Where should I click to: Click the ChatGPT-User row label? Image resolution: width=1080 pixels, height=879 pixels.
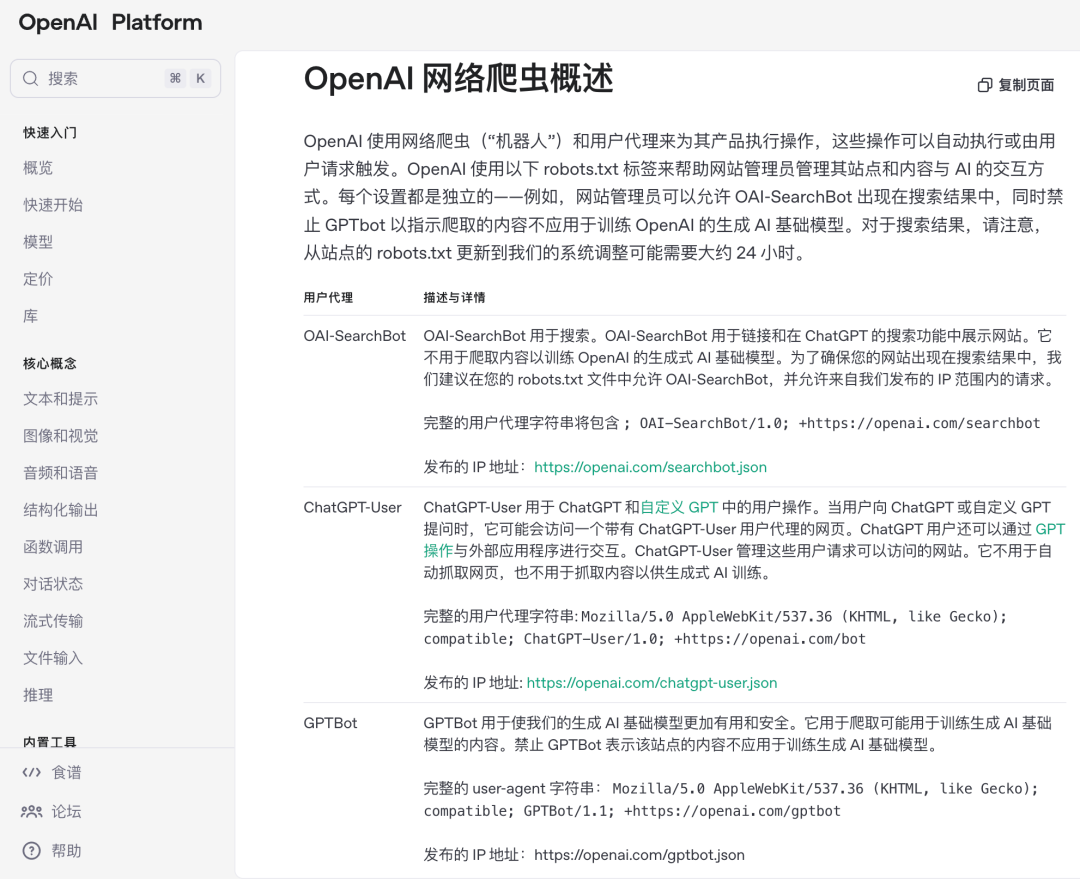click(353, 508)
